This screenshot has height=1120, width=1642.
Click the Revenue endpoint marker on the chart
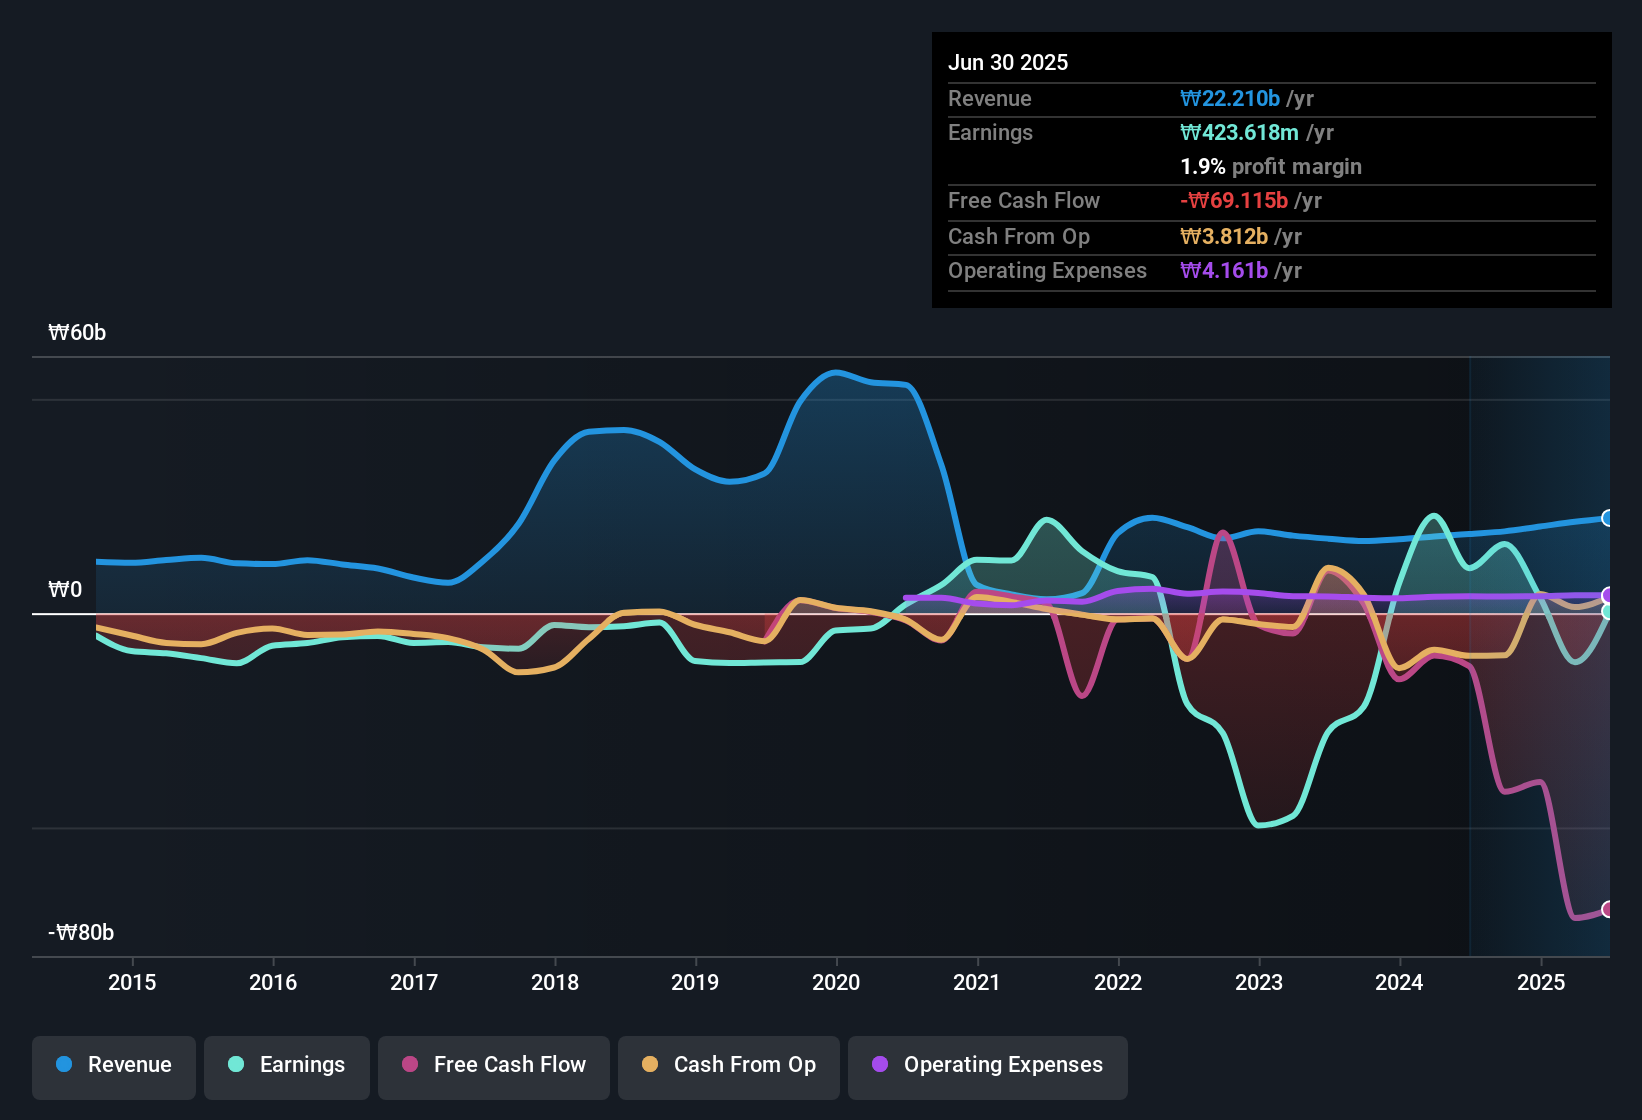pos(1608,517)
